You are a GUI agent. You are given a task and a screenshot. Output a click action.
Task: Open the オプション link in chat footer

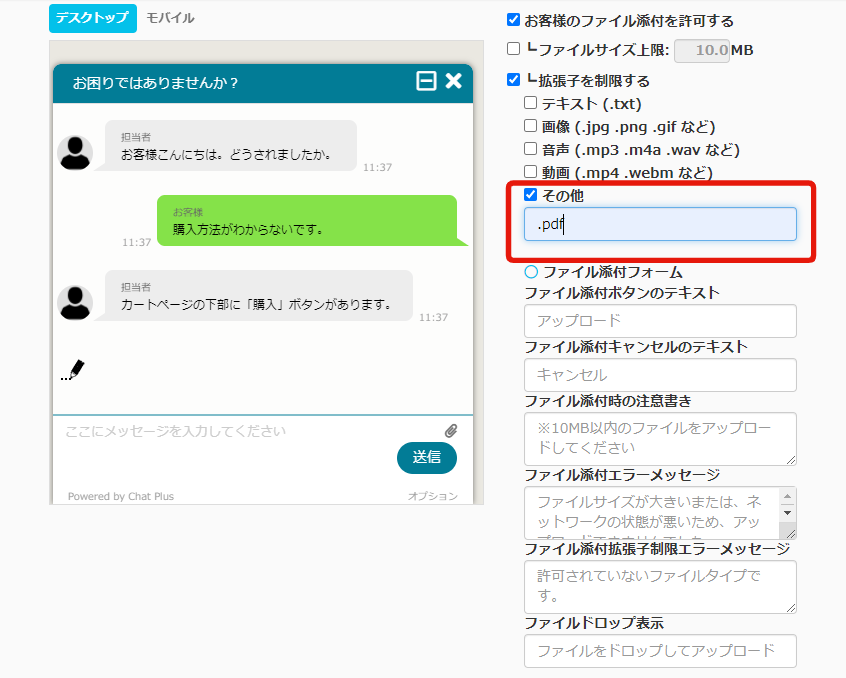coord(432,496)
